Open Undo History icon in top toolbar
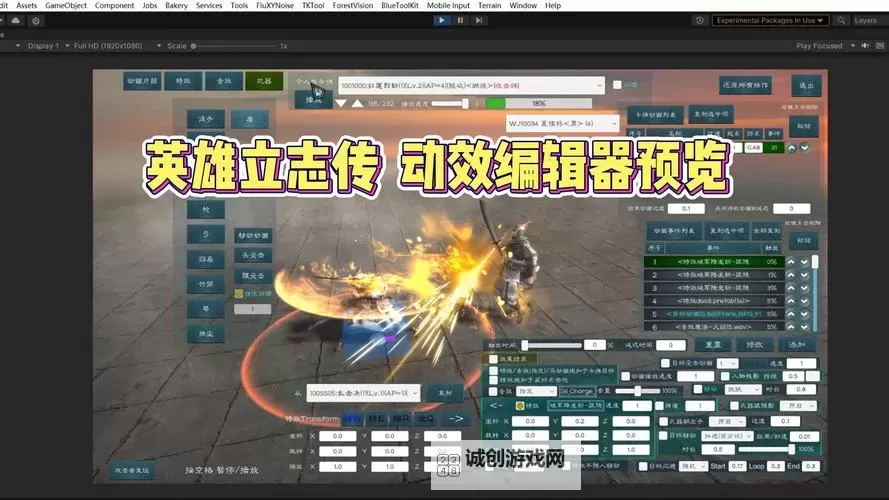The width and height of the screenshot is (889, 500). coord(700,20)
